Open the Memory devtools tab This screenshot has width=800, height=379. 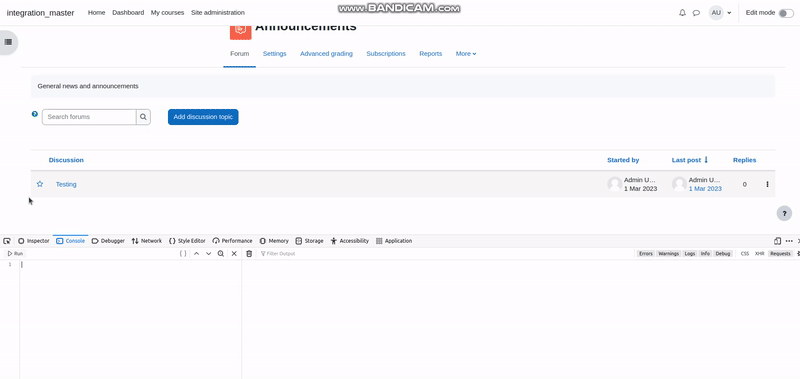(x=274, y=241)
